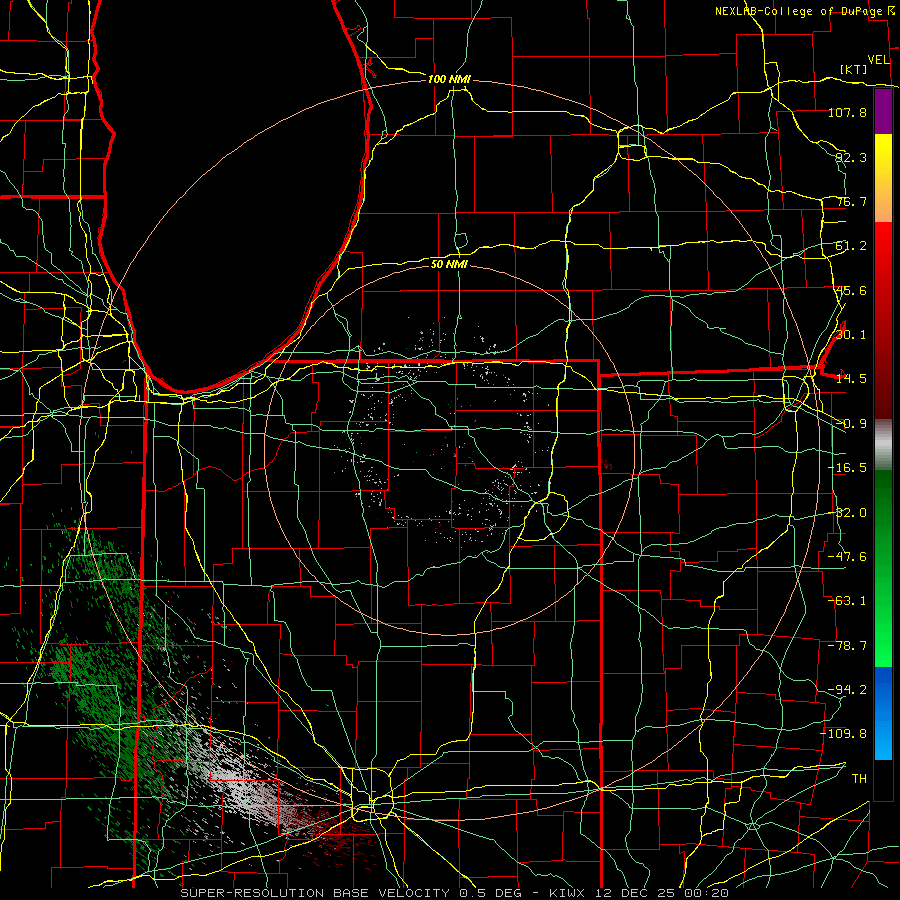Click the [KT] units label
Screen dimensions: 900x900
tap(854, 69)
